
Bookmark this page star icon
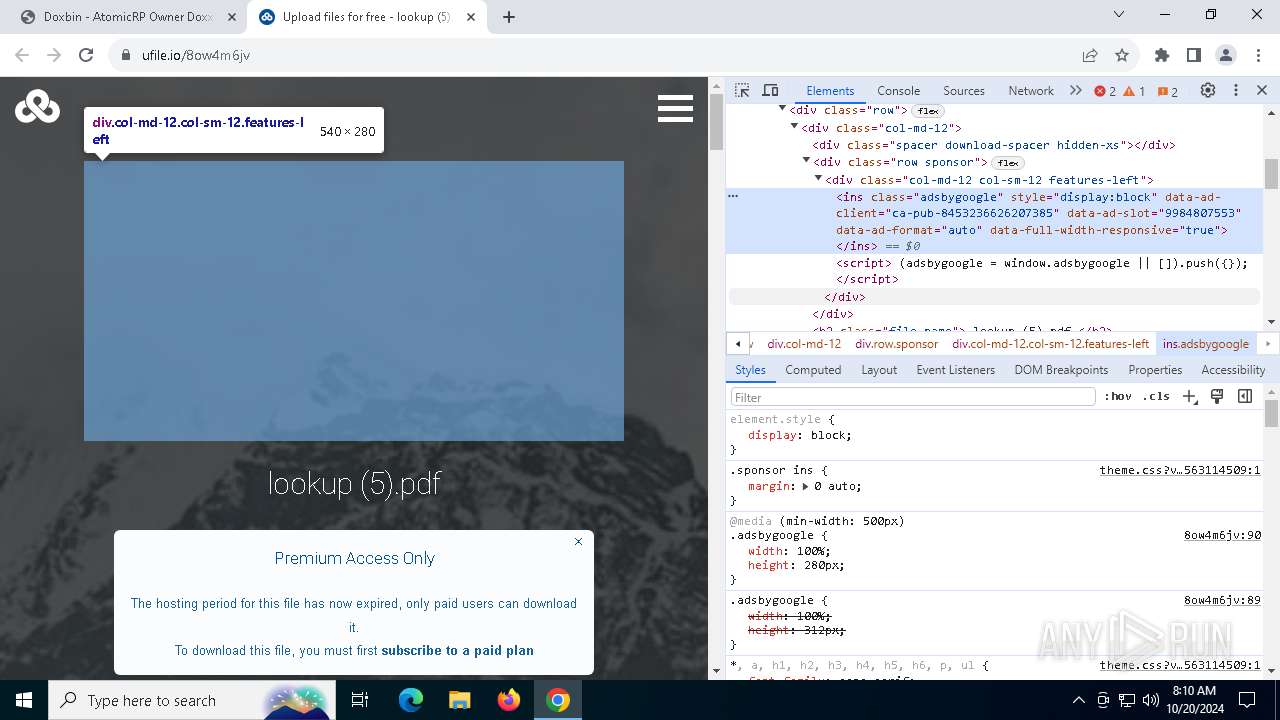[x=1122, y=55]
